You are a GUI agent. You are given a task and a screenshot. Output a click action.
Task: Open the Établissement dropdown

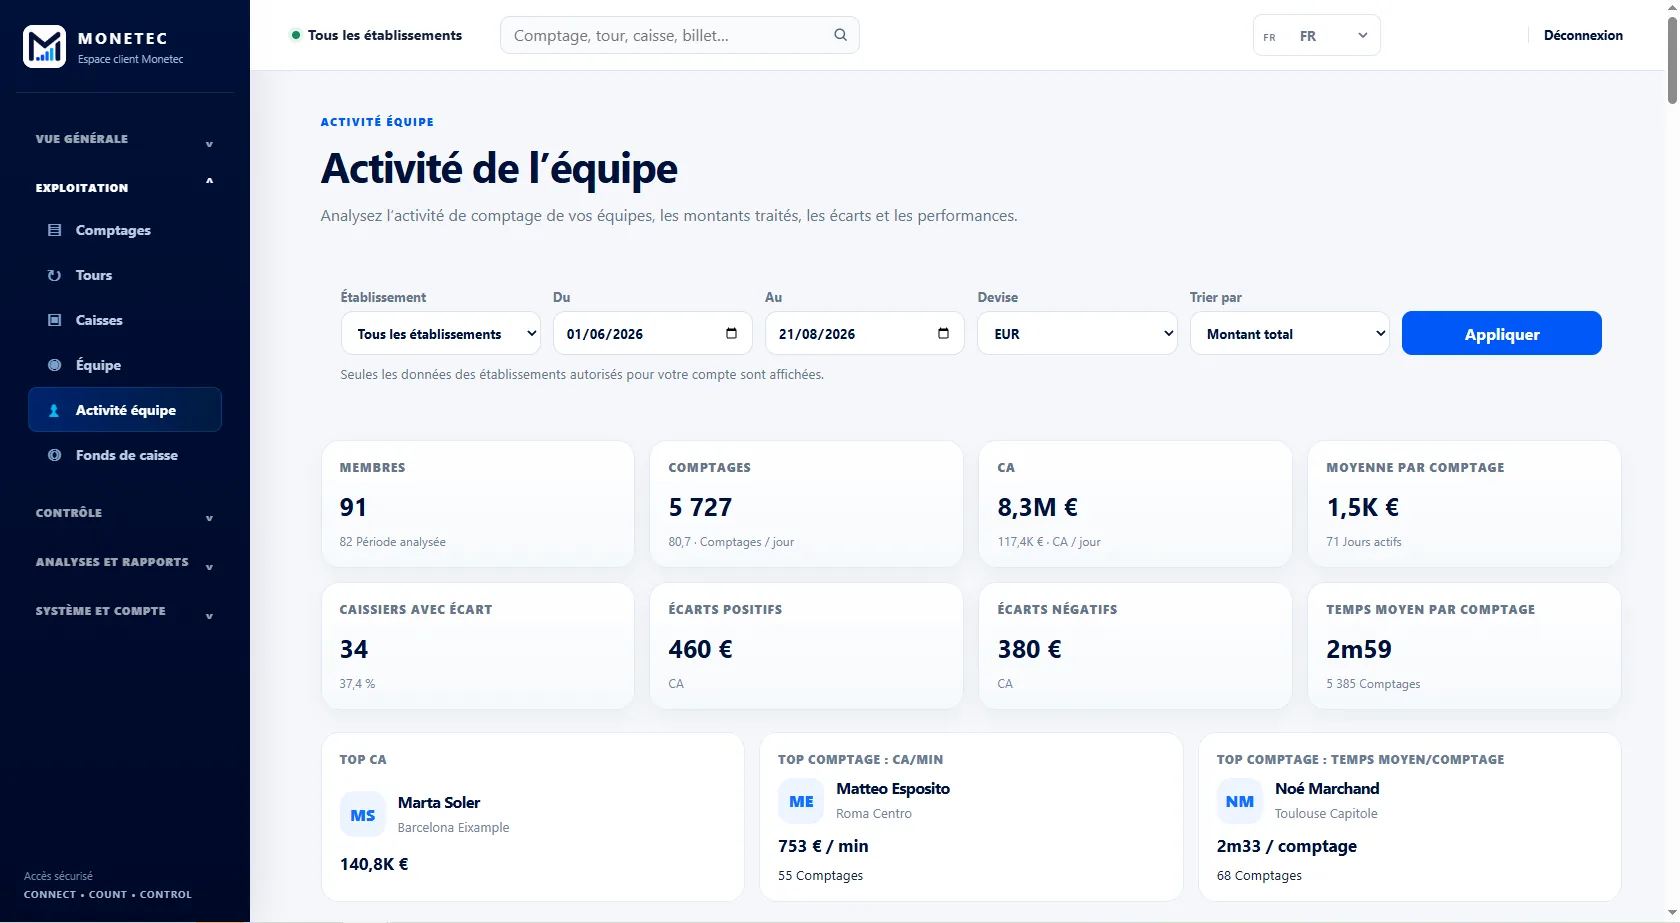pyautogui.click(x=441, y=333)
